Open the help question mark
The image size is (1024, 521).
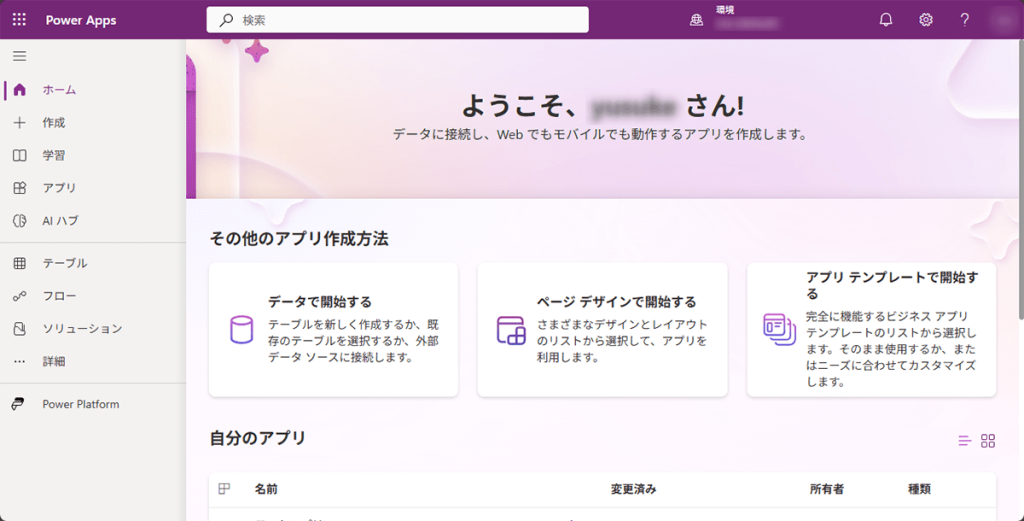click(x=965, y=20)
